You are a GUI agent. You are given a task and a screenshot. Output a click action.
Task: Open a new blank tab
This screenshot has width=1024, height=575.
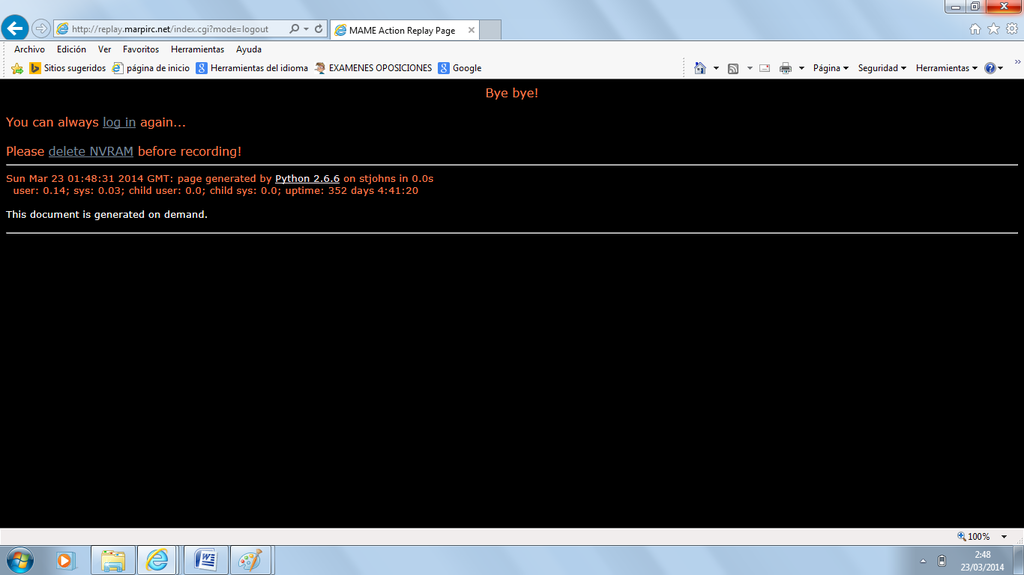point(490,30)
